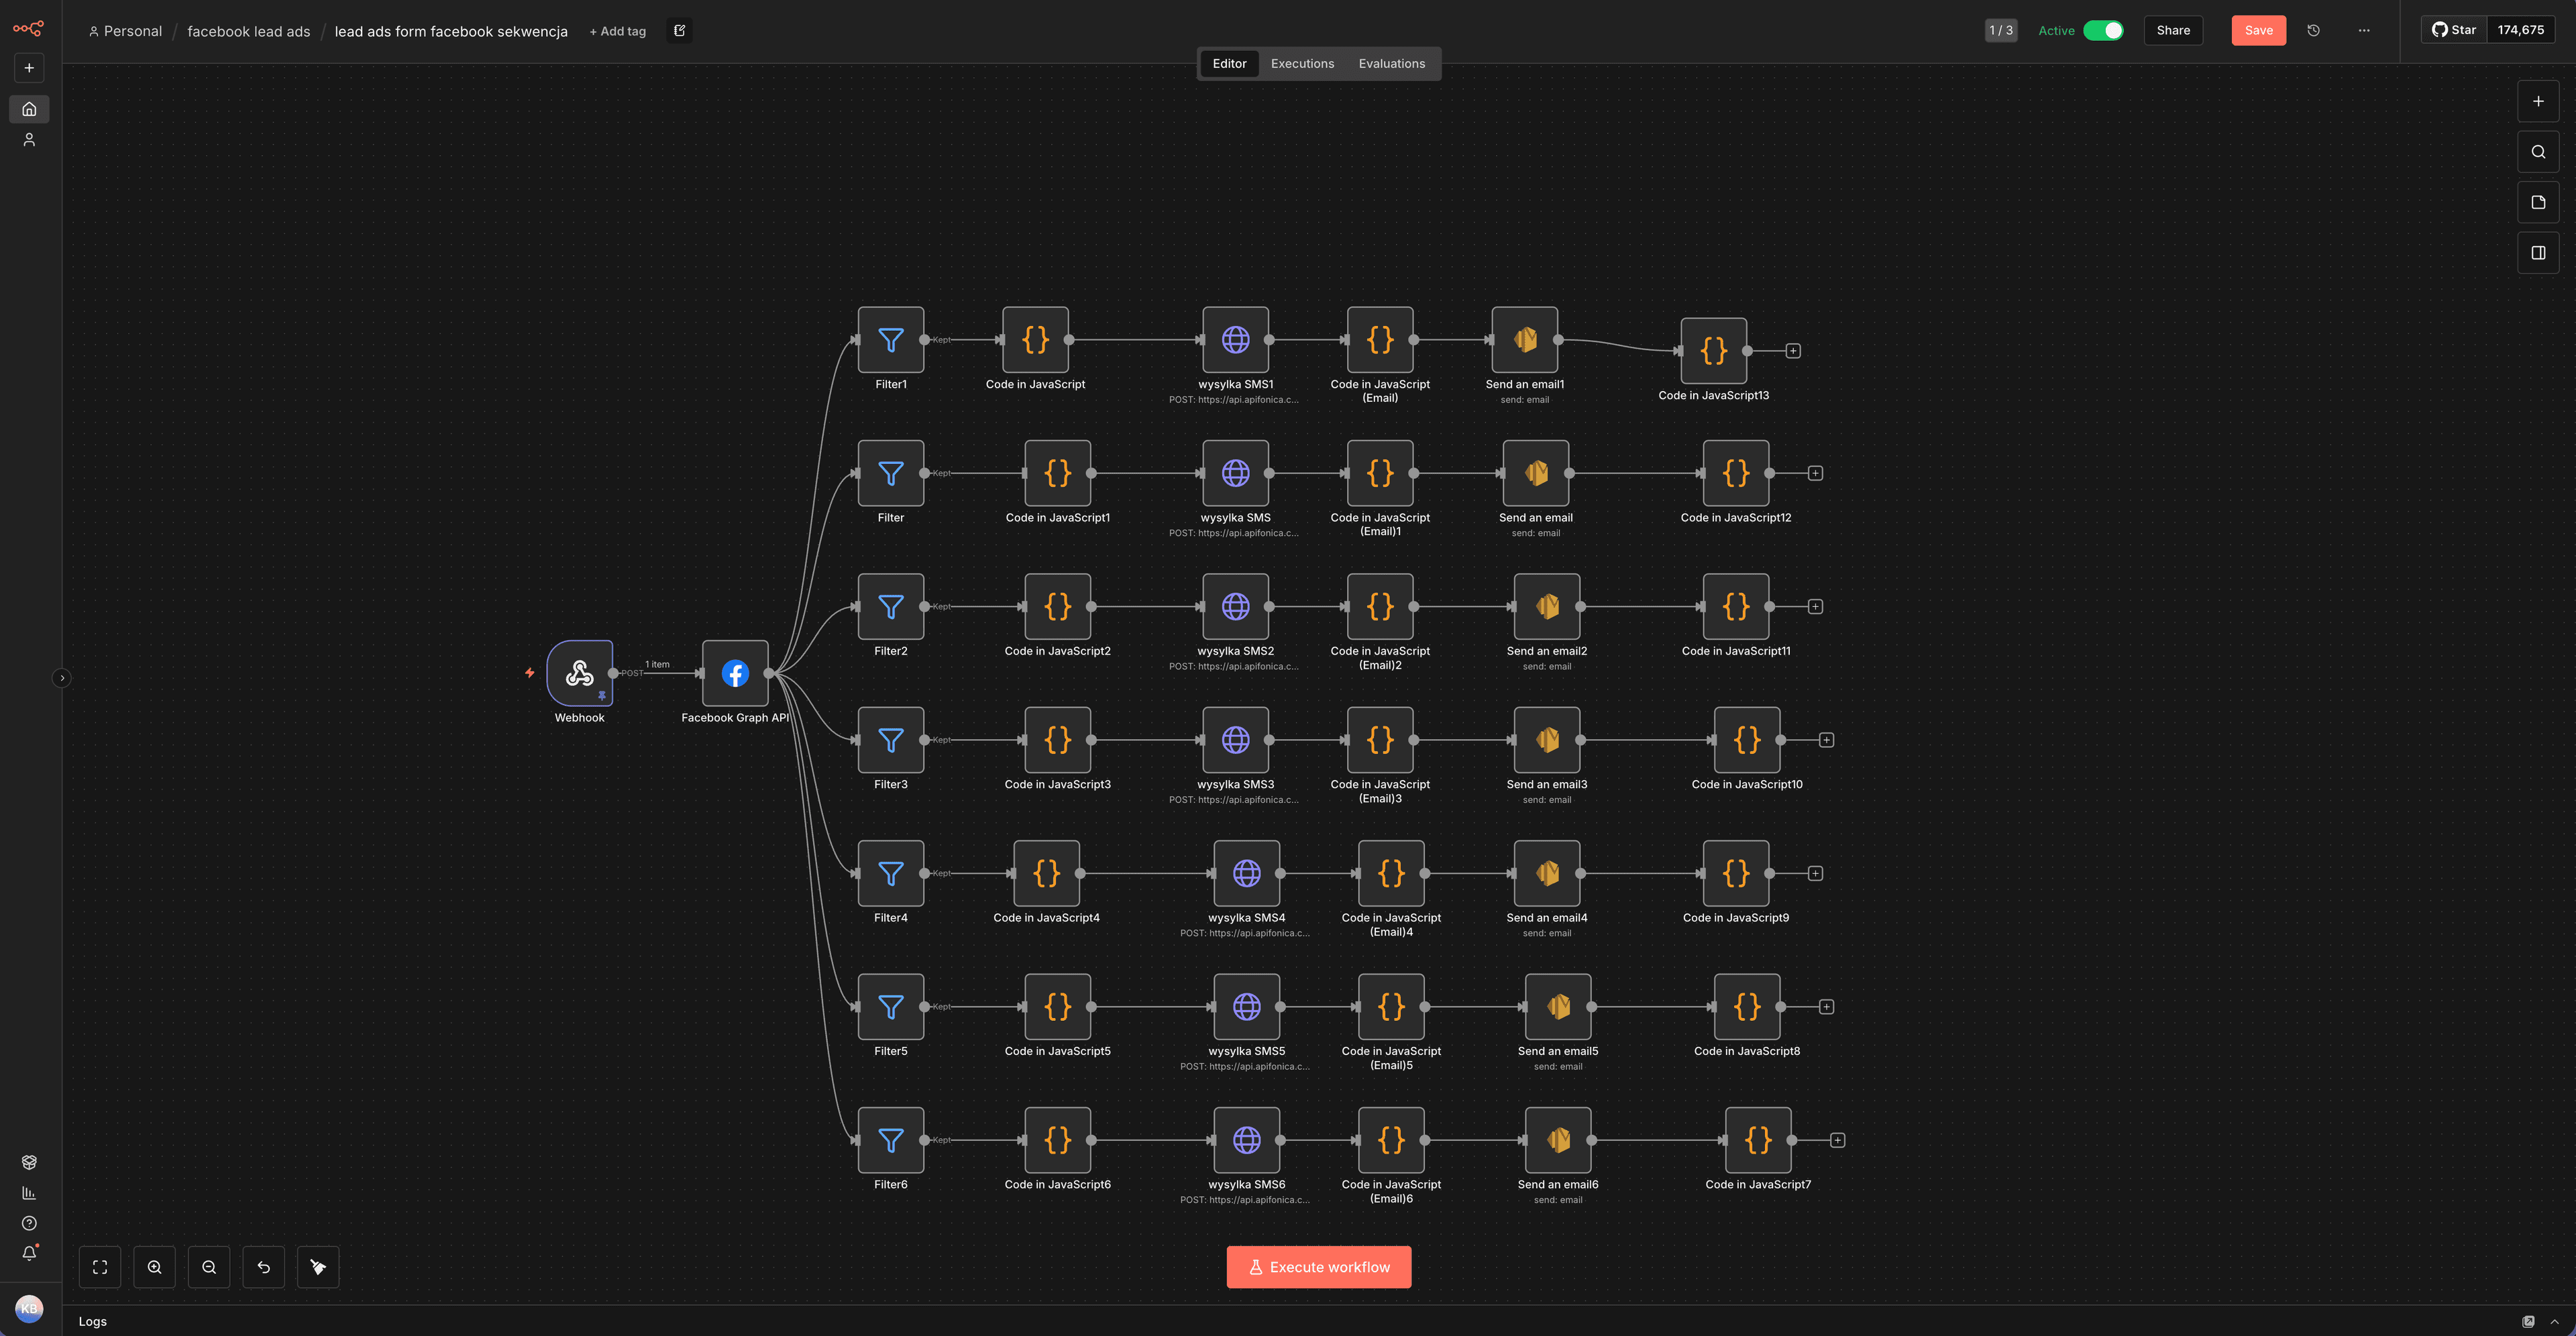
Task: Click the Execute workflow button
Action: point(1318,1267)
